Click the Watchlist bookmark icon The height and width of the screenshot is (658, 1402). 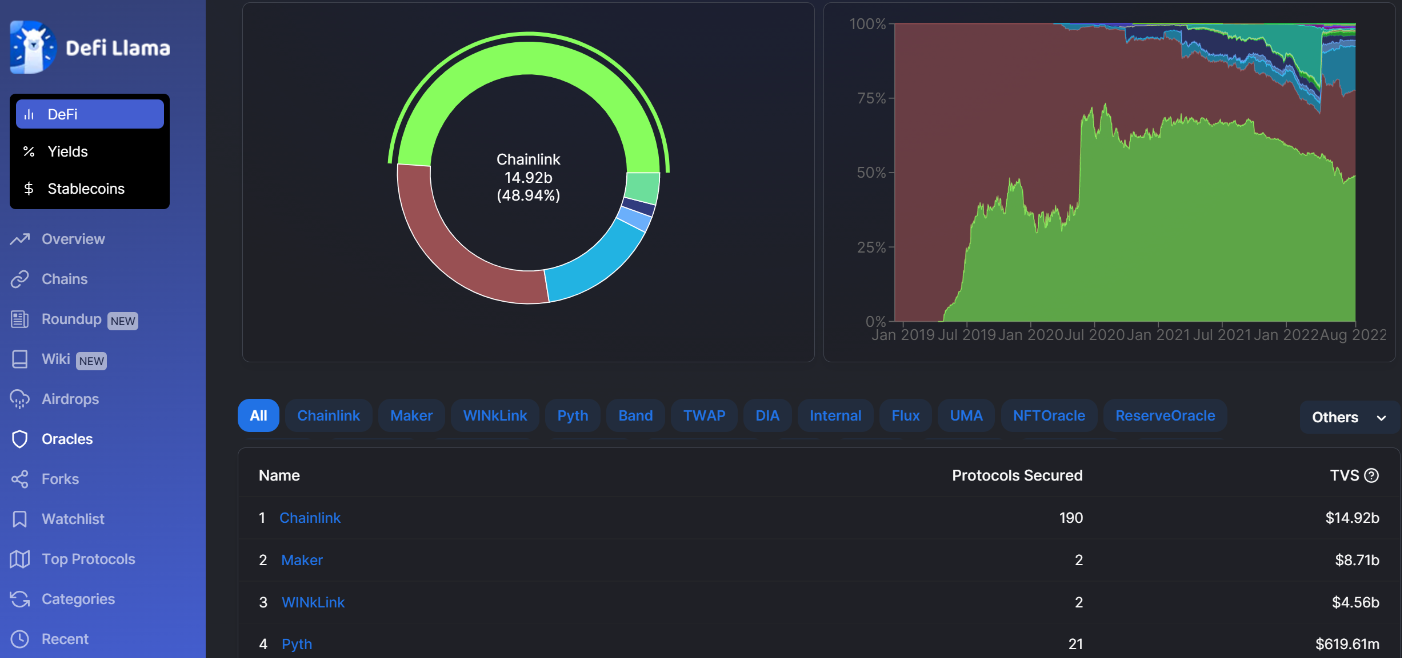tap(20, 519)
